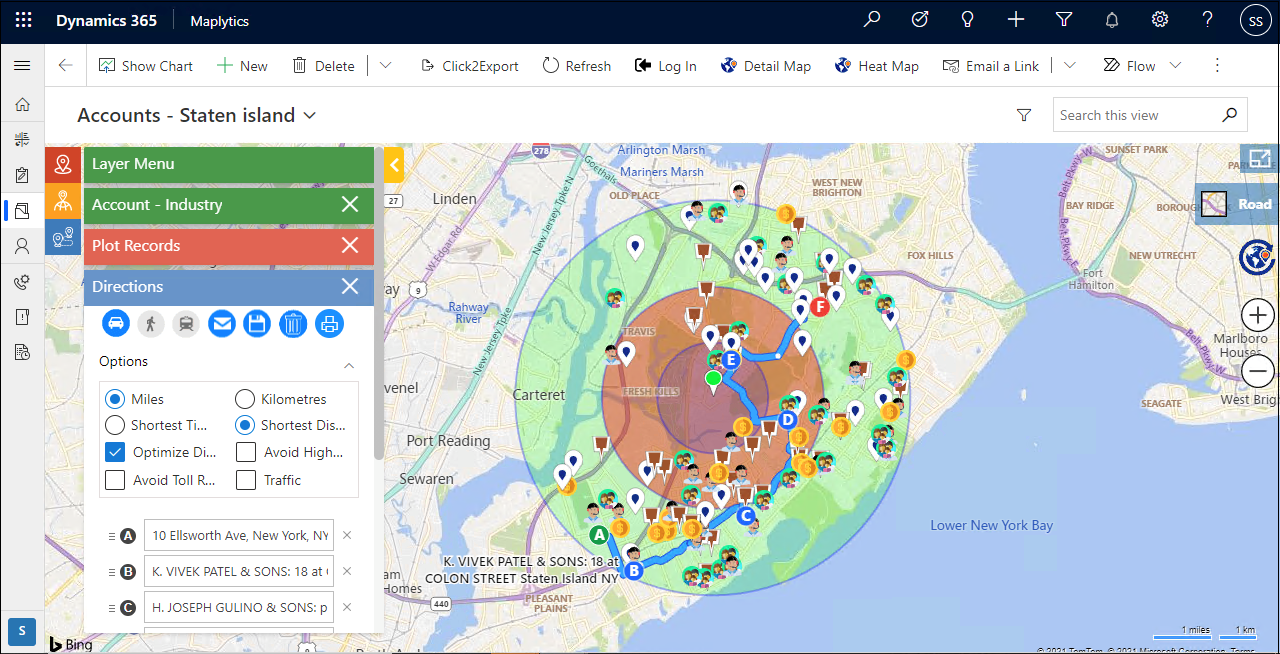Open the notifications bell
Image resolution: width=1280 pixels, height=654 pixels.
[x=1112, y=20]
